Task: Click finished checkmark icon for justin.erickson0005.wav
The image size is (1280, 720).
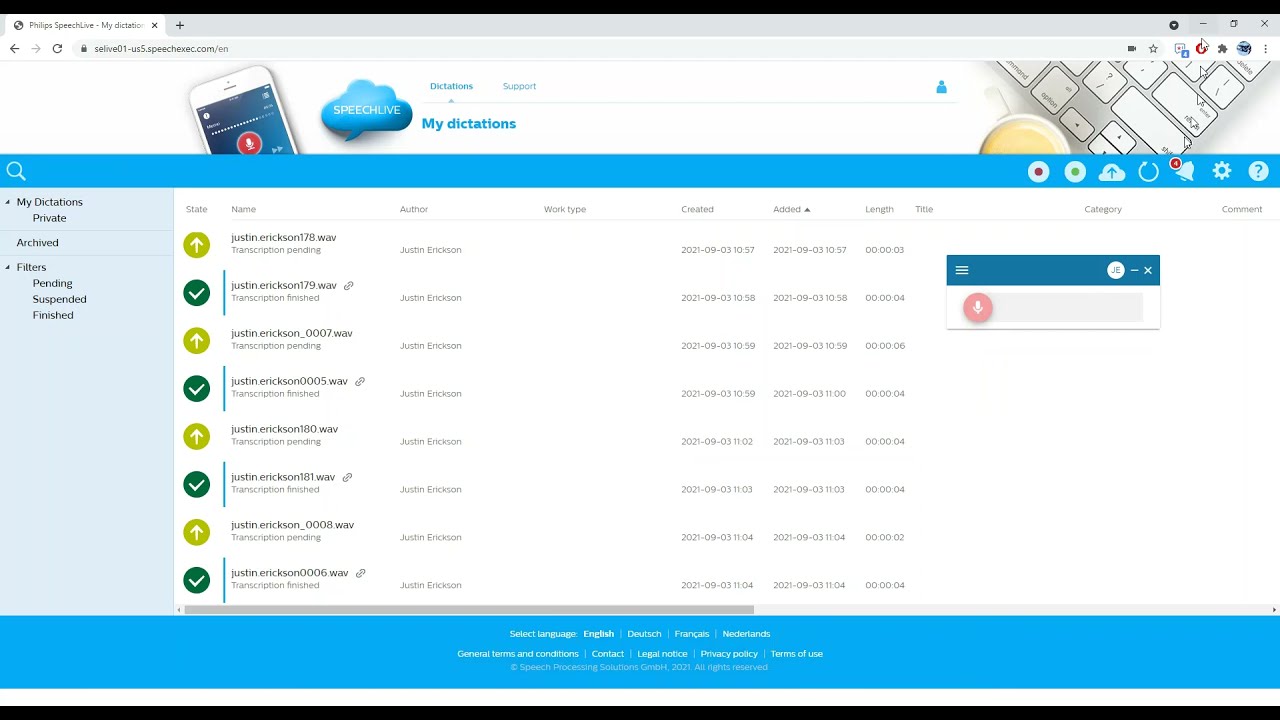Action: click(x=197, y=389)
